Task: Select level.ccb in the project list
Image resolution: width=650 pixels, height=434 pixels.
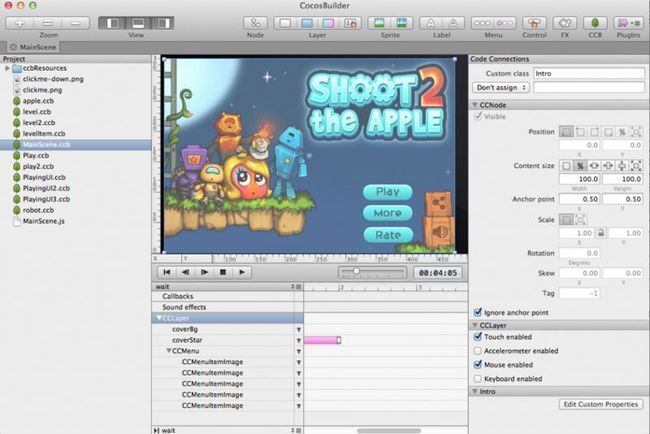Action: pyautogui.click(x=36, y=112)
